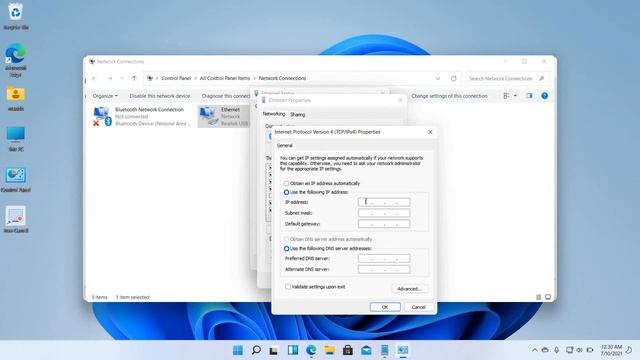Open Microsoft Store from the taskbar
Screen dimensions: 640x360
click(348, 350)
